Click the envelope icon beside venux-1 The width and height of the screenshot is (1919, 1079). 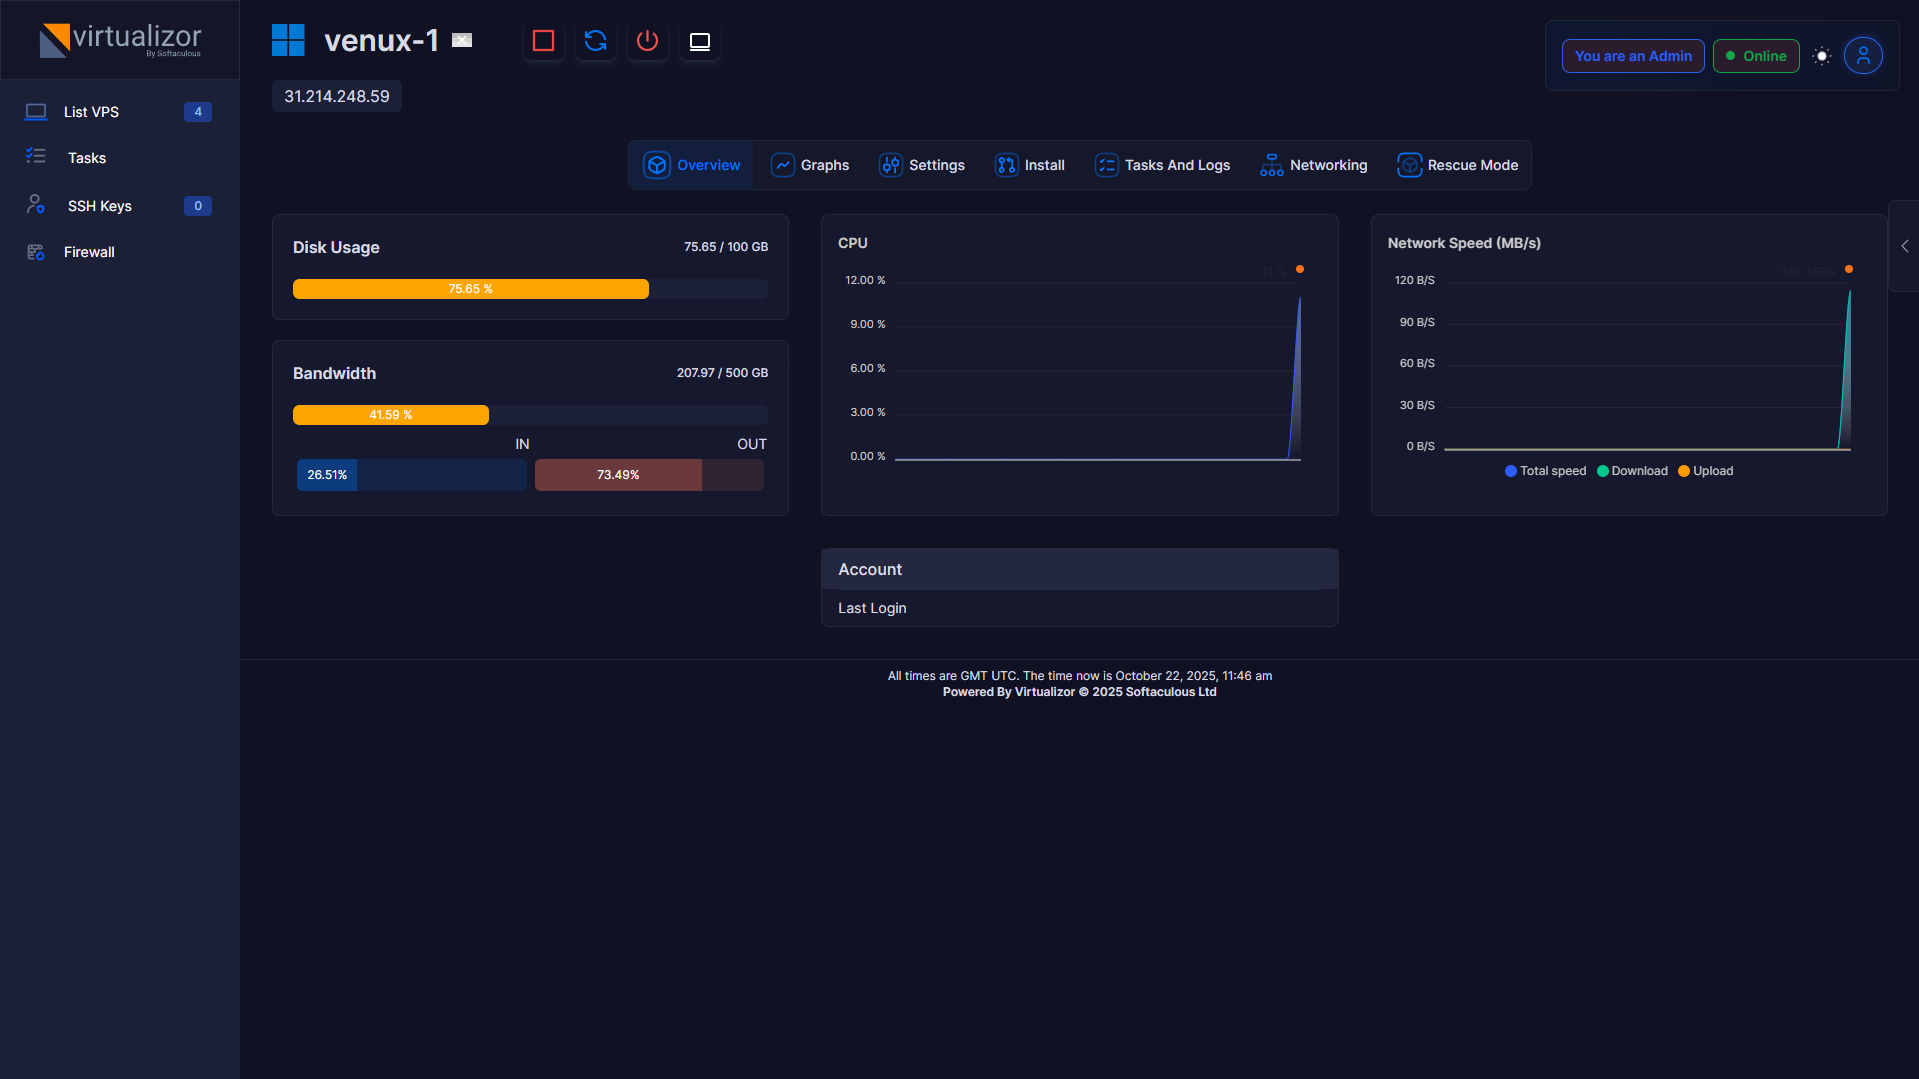[462, 40]
